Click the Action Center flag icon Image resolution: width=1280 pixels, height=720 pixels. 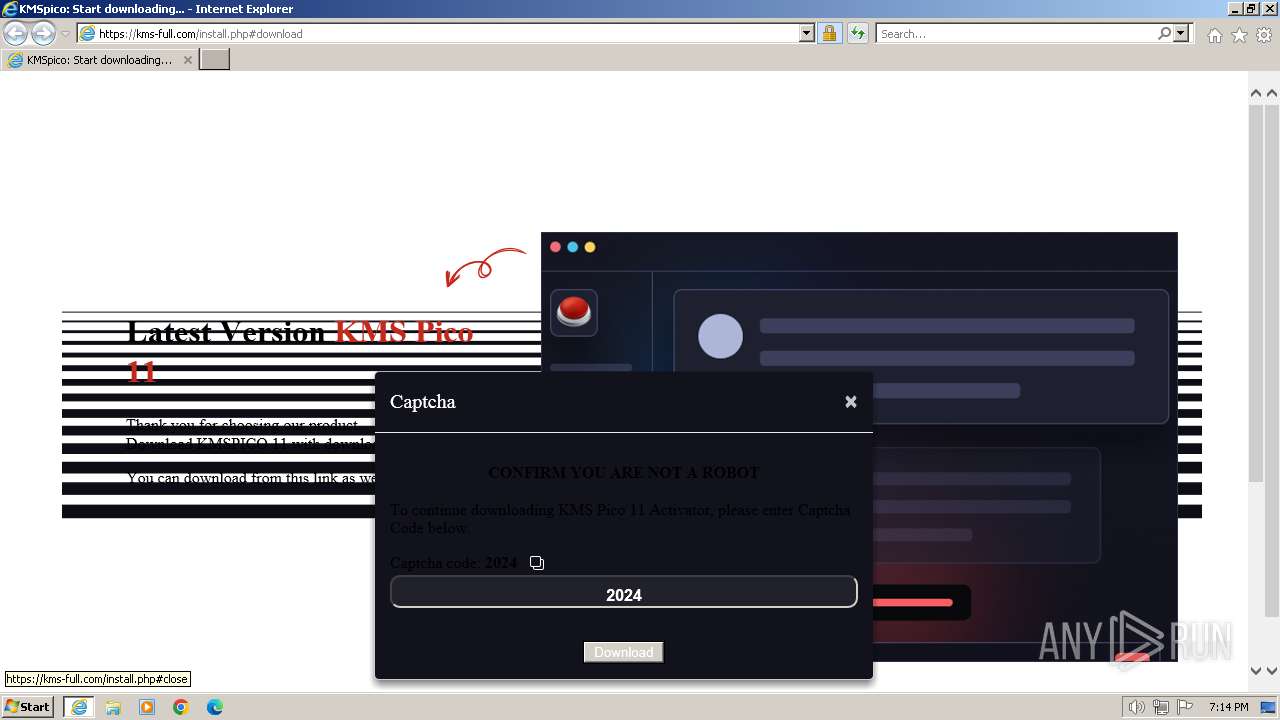1185,707
